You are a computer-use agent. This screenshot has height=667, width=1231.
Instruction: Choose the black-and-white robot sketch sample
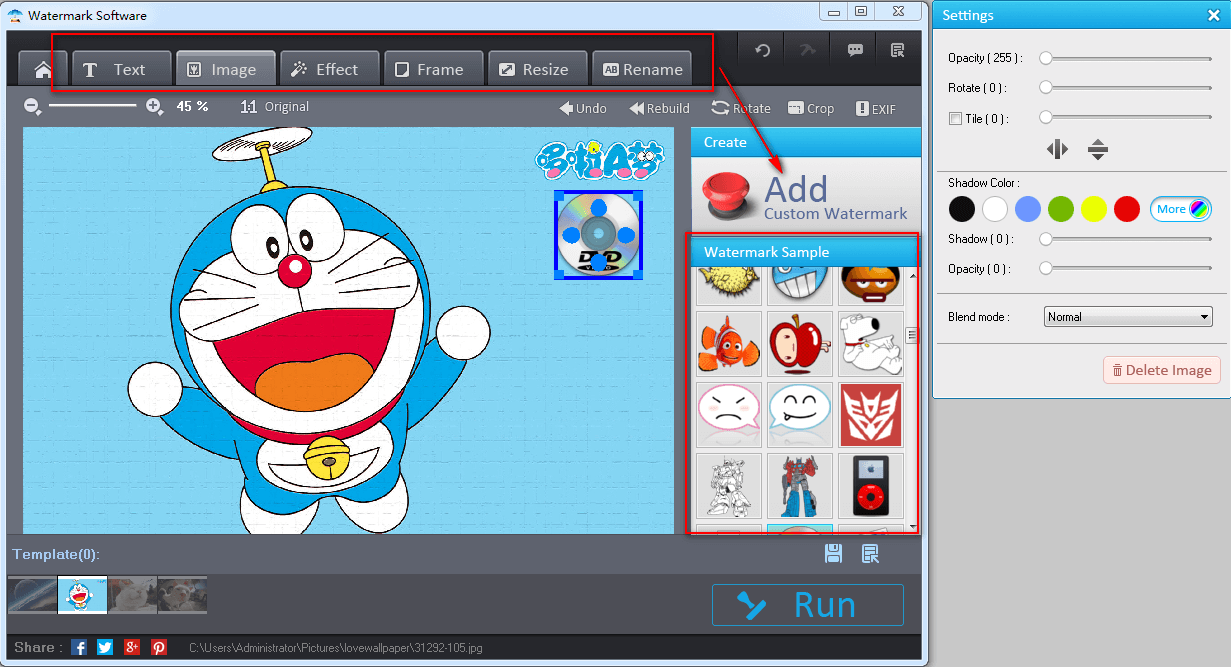729,486
